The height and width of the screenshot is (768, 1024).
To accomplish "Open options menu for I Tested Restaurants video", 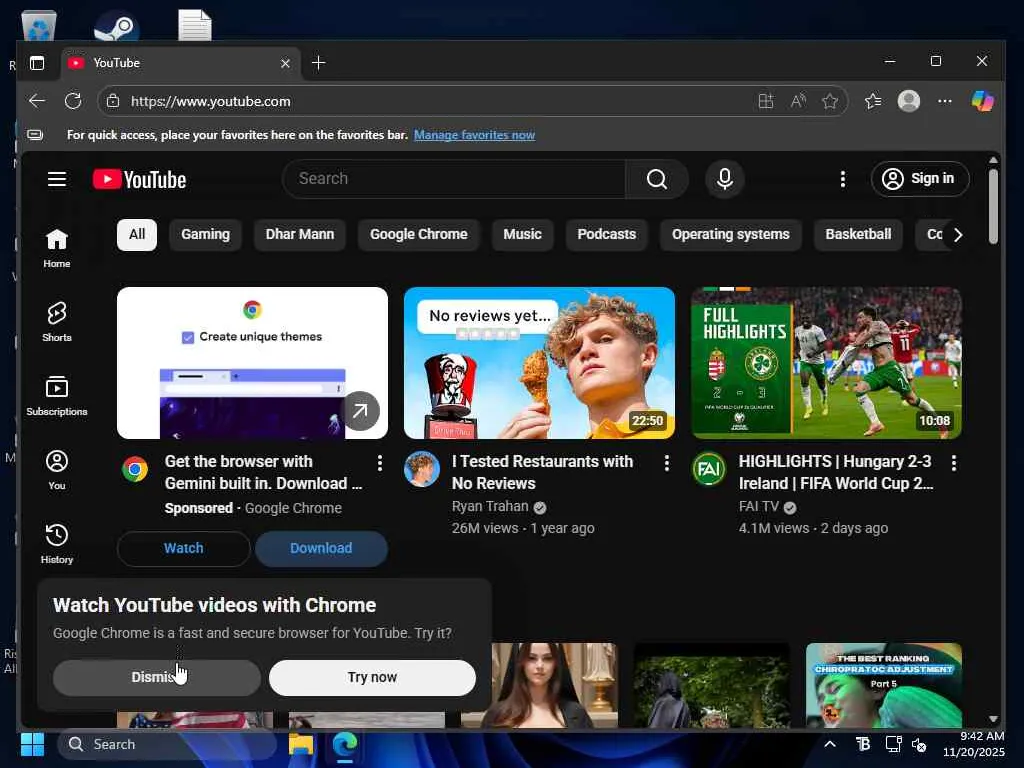I will point(666,463).
